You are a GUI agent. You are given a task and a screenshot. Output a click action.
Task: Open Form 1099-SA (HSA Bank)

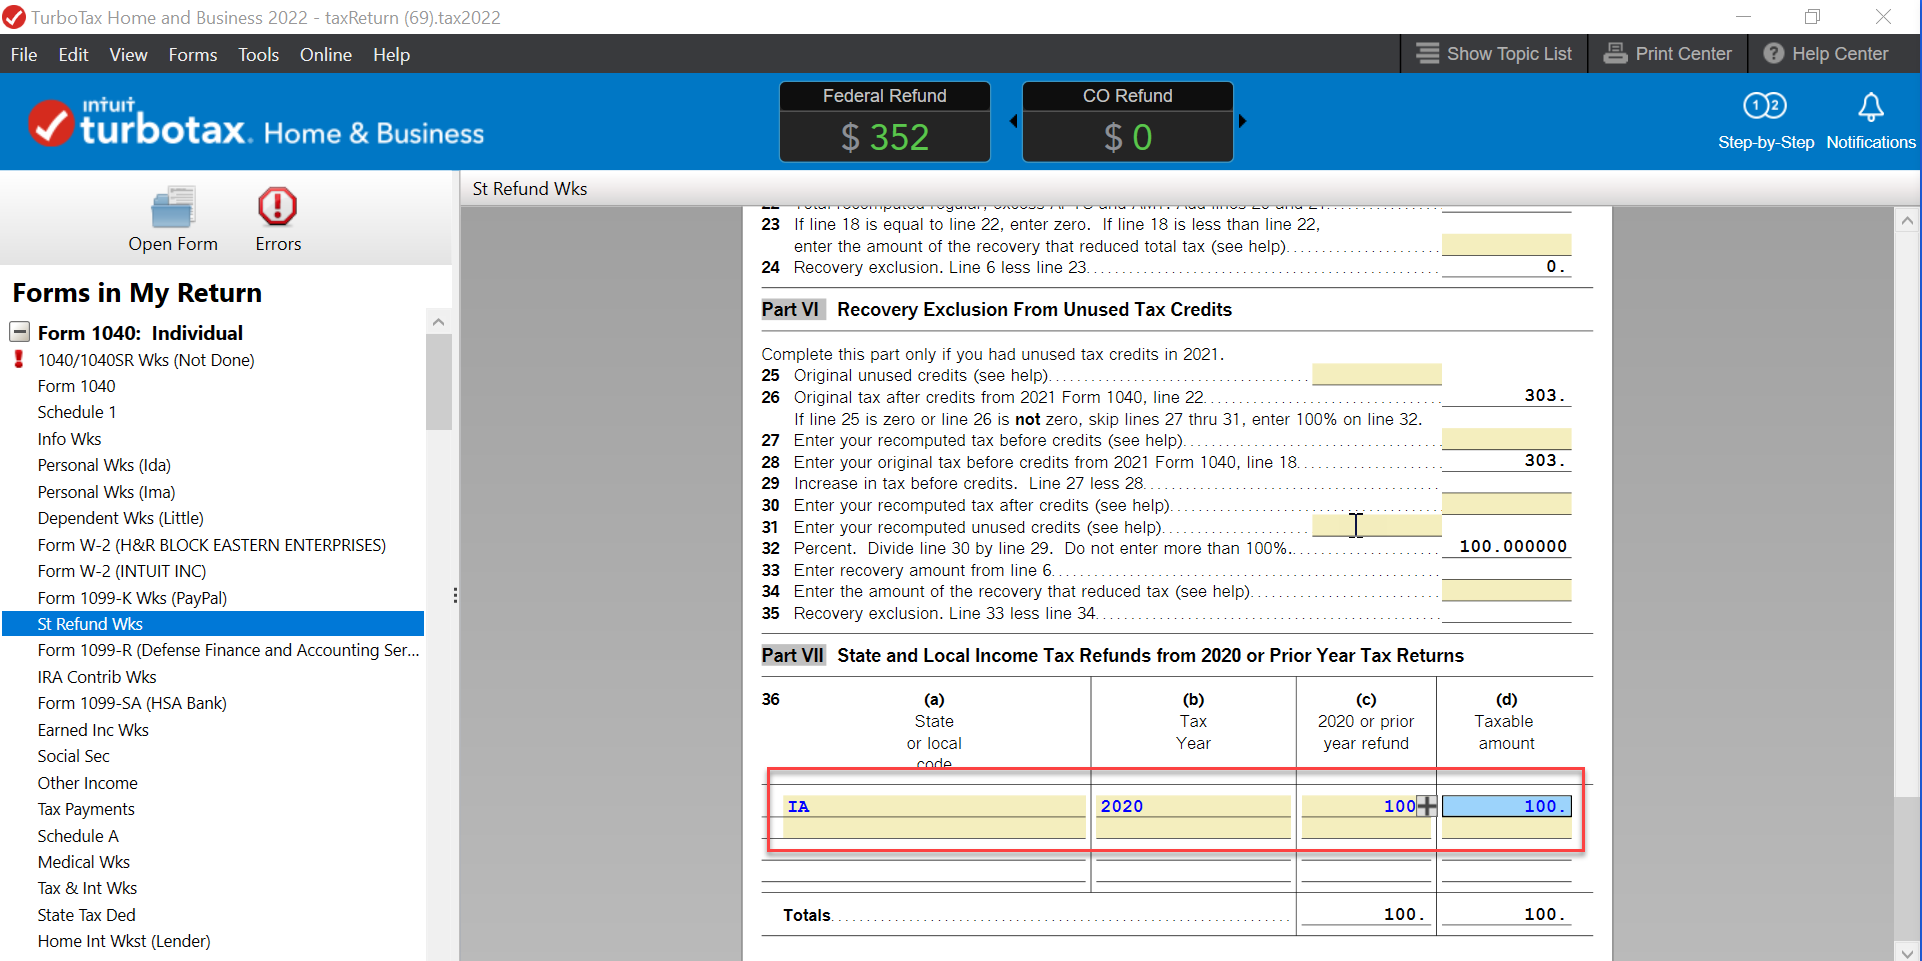(x=132, y=703)
